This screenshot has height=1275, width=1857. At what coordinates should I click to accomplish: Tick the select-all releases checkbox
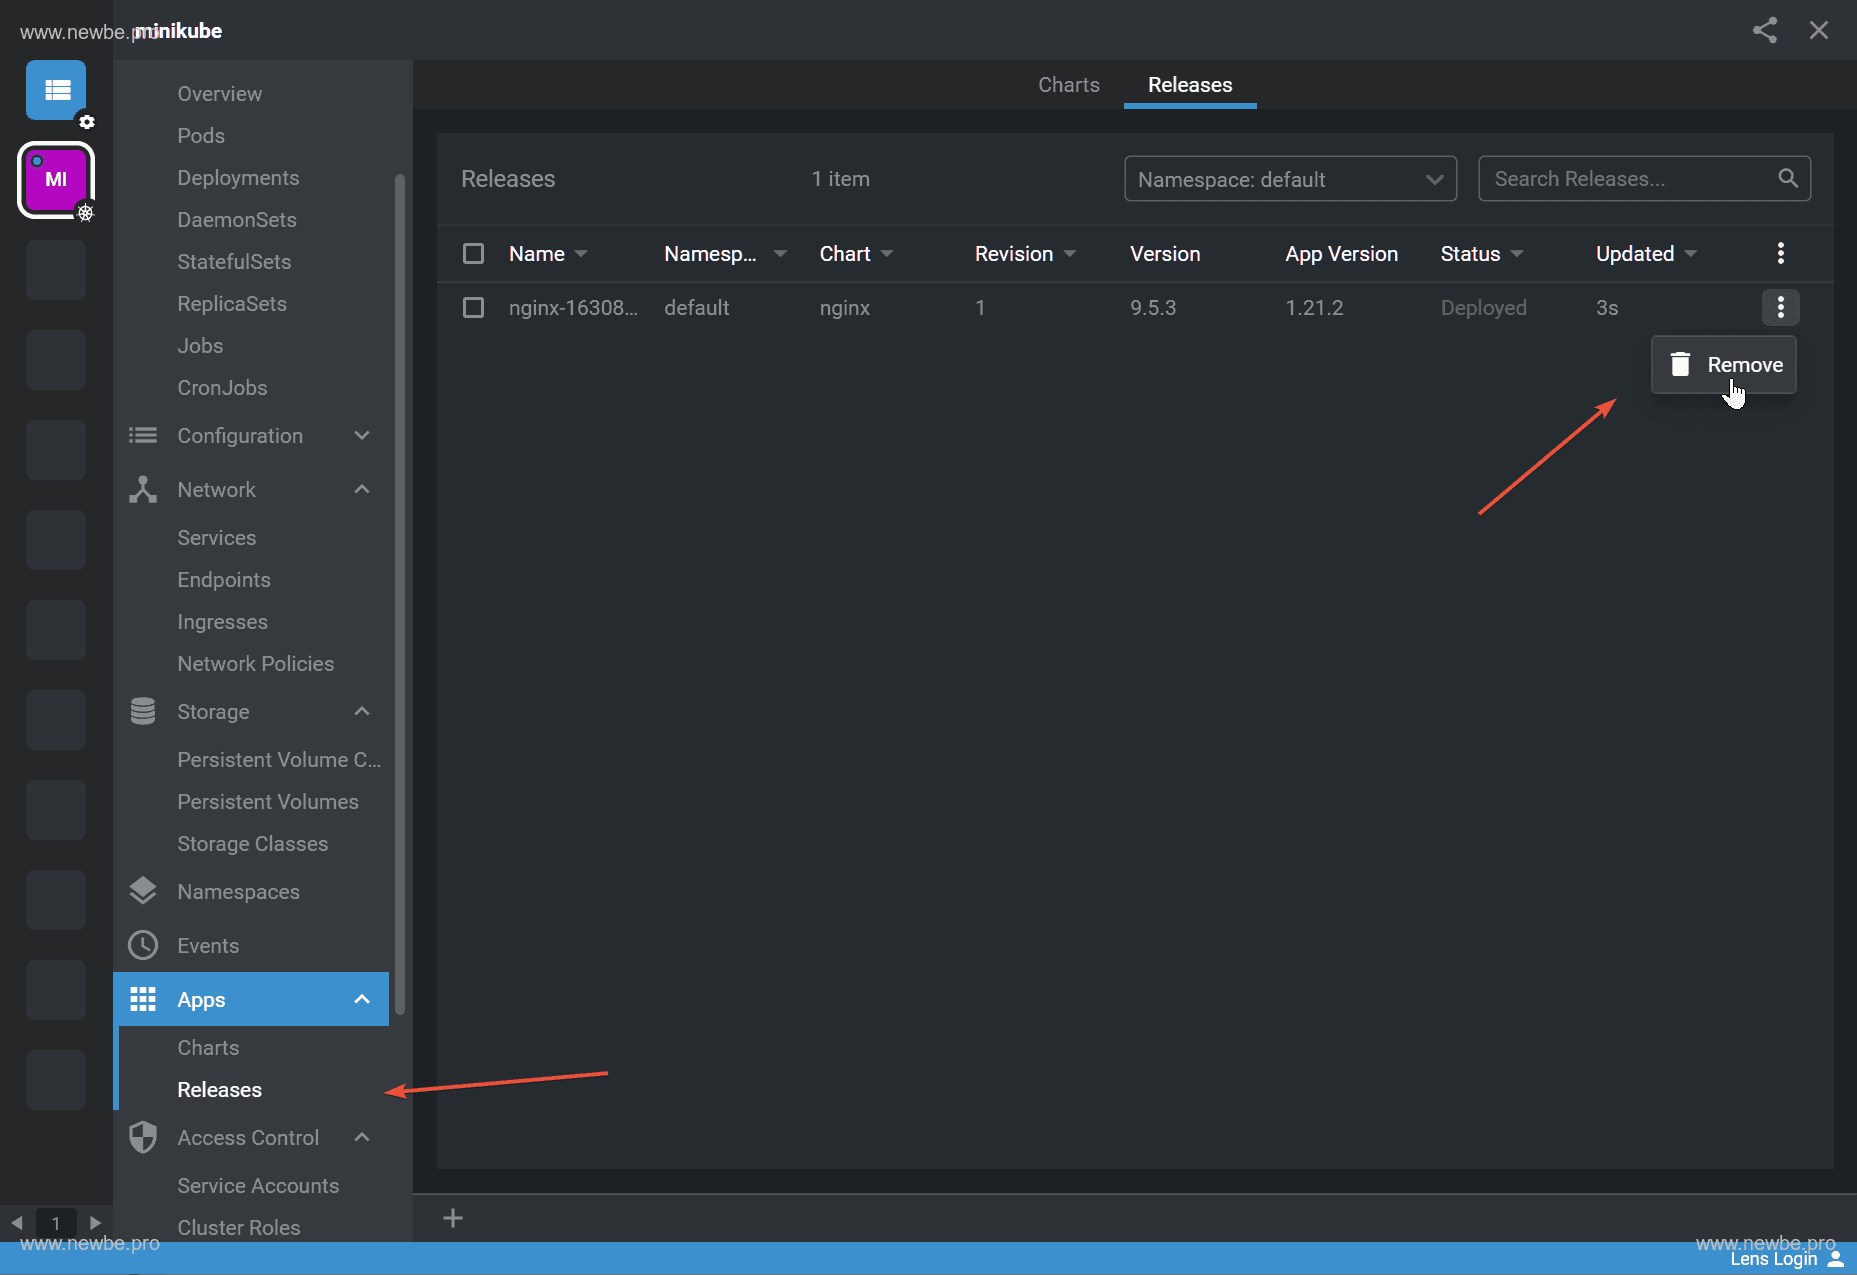473,253
